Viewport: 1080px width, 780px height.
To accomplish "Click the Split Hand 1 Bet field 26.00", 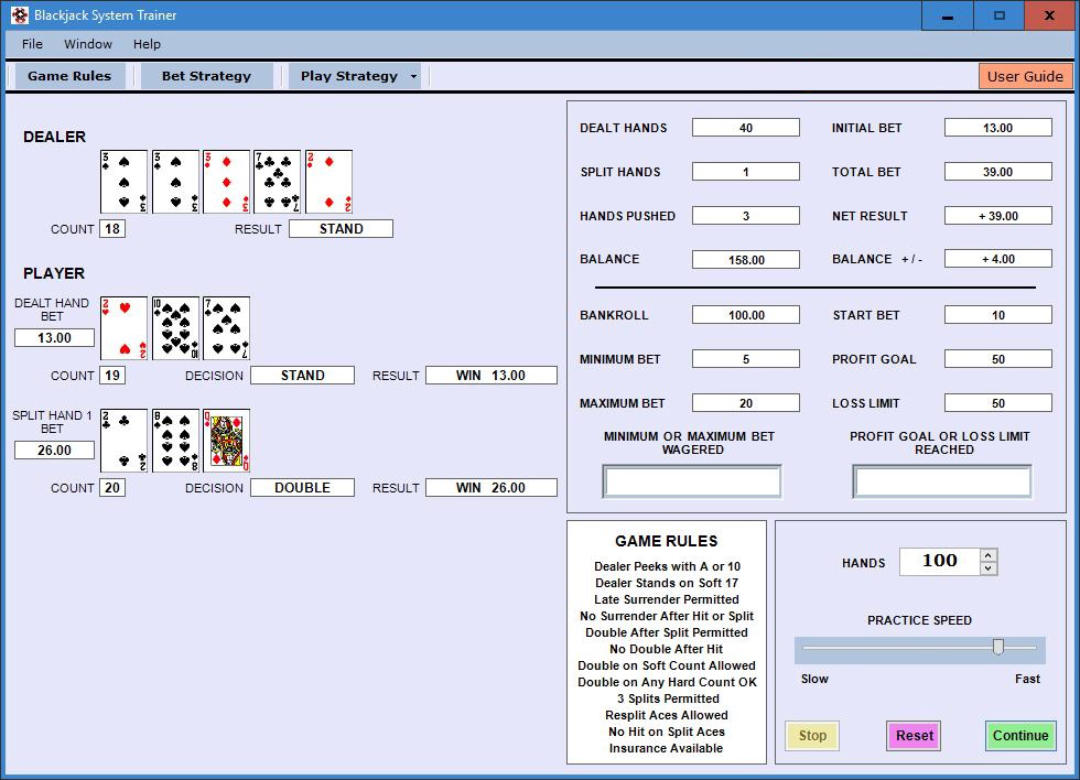I will click(x=54, y=450).
